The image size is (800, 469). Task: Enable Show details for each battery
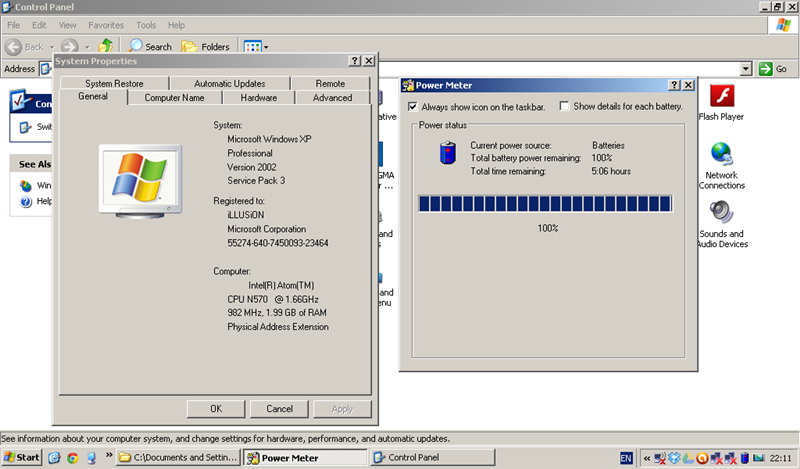pos(564,106)
